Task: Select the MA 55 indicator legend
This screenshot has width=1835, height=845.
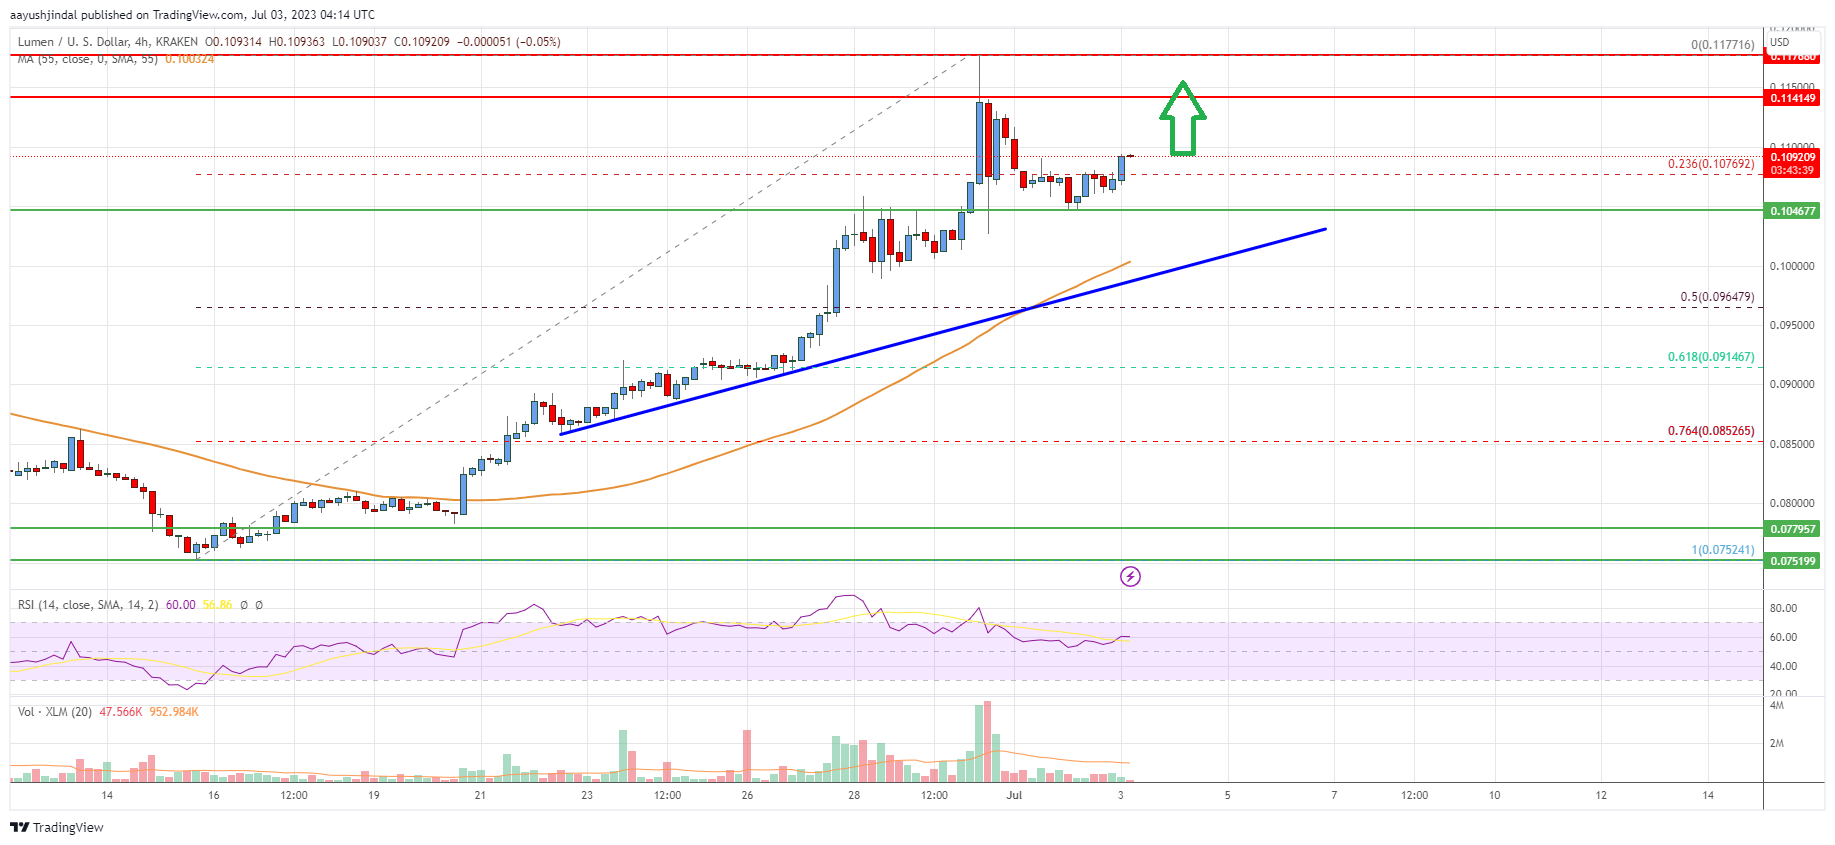Action: click(88, 59)
